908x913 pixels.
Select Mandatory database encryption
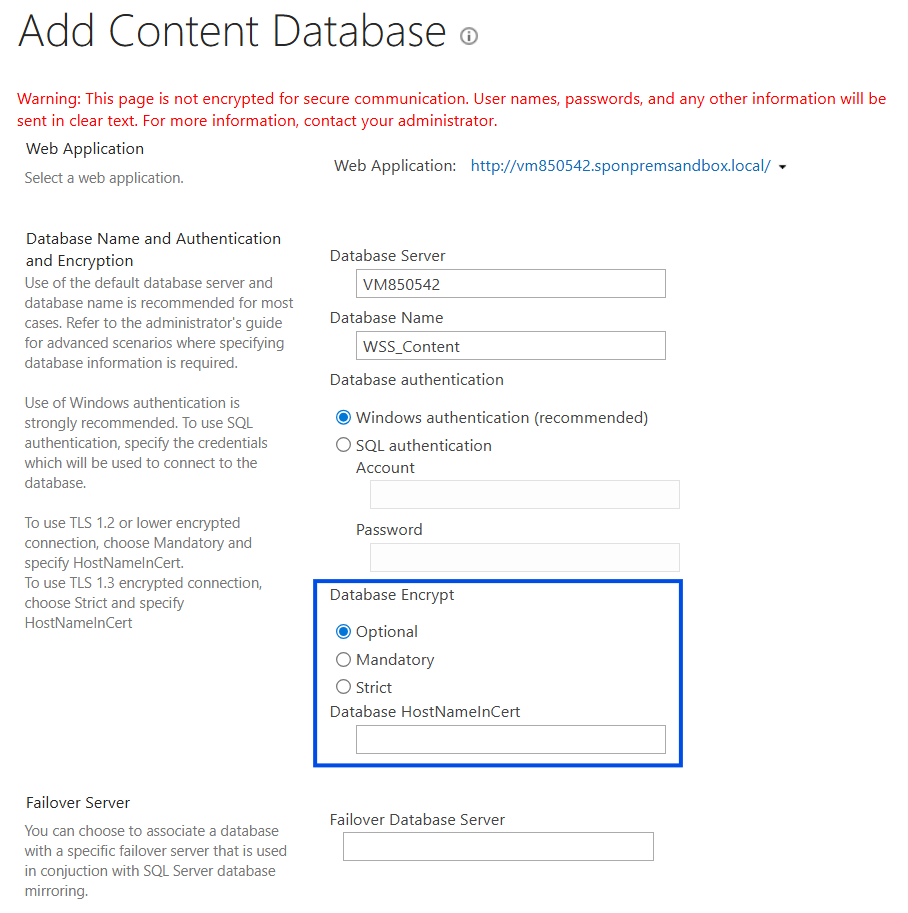click(x=343, y=659)
